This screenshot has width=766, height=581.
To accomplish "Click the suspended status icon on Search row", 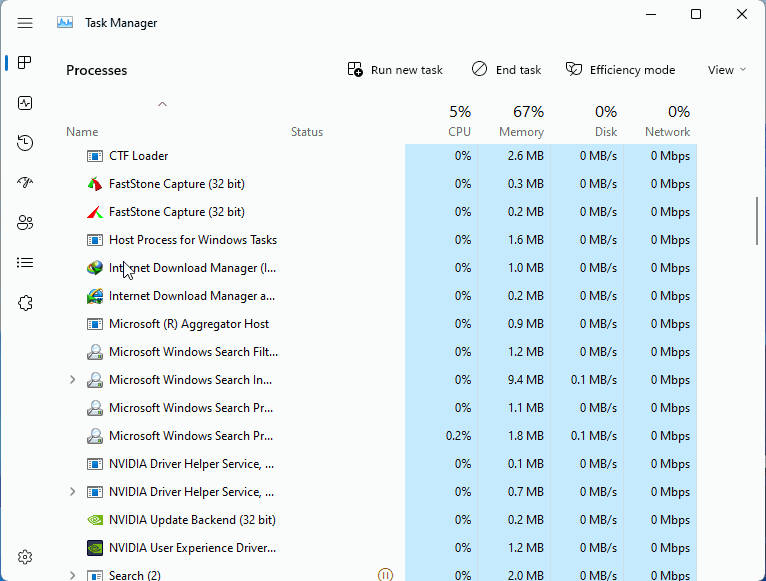I will [385, 575].
